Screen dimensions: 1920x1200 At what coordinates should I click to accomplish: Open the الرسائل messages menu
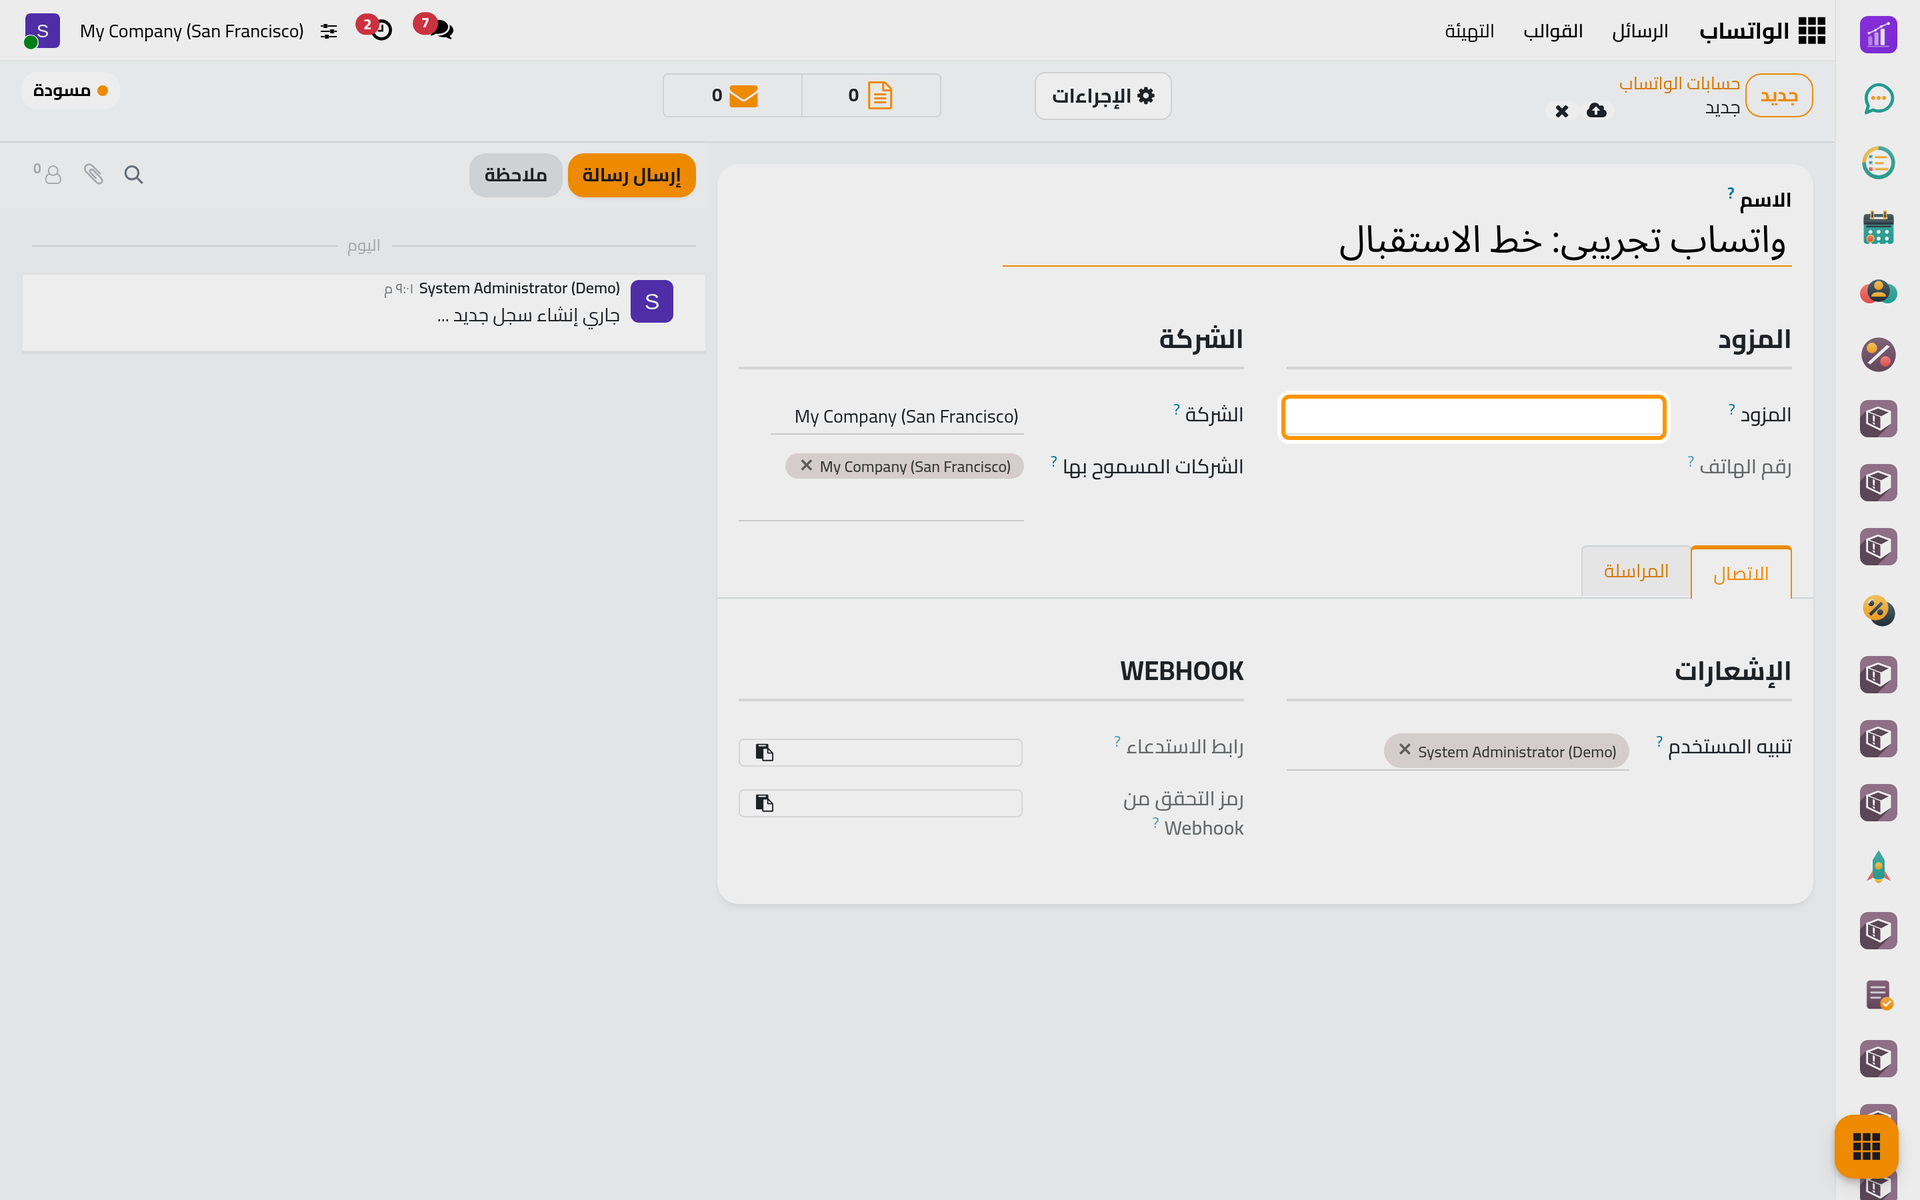coord(1640,31)
